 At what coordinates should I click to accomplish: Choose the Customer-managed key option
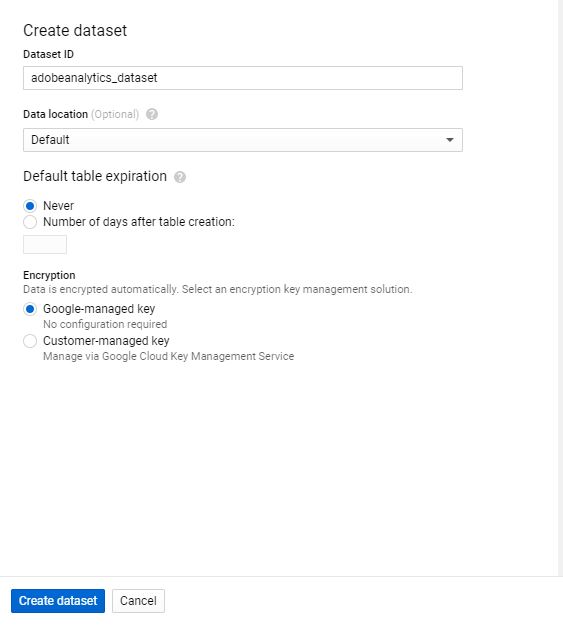(30, 341)
